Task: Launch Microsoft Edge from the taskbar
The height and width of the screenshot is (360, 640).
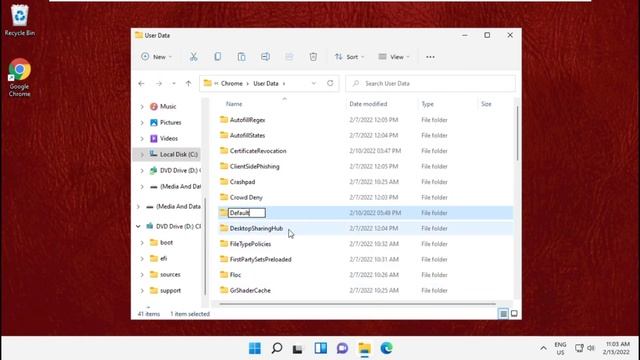Action: 386,348
